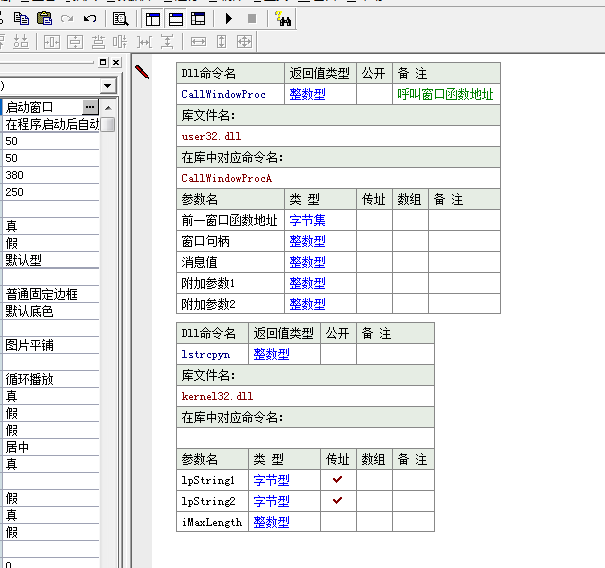Toggle 传址 checkmark for lpString2

coord(338,501)
